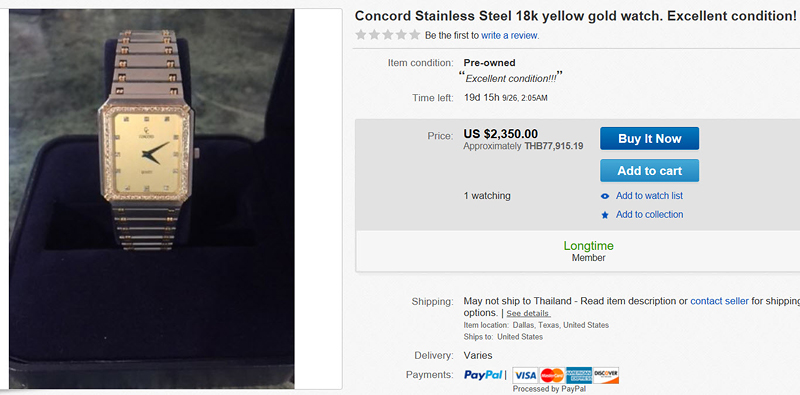Click Add to watch list link

649,196
